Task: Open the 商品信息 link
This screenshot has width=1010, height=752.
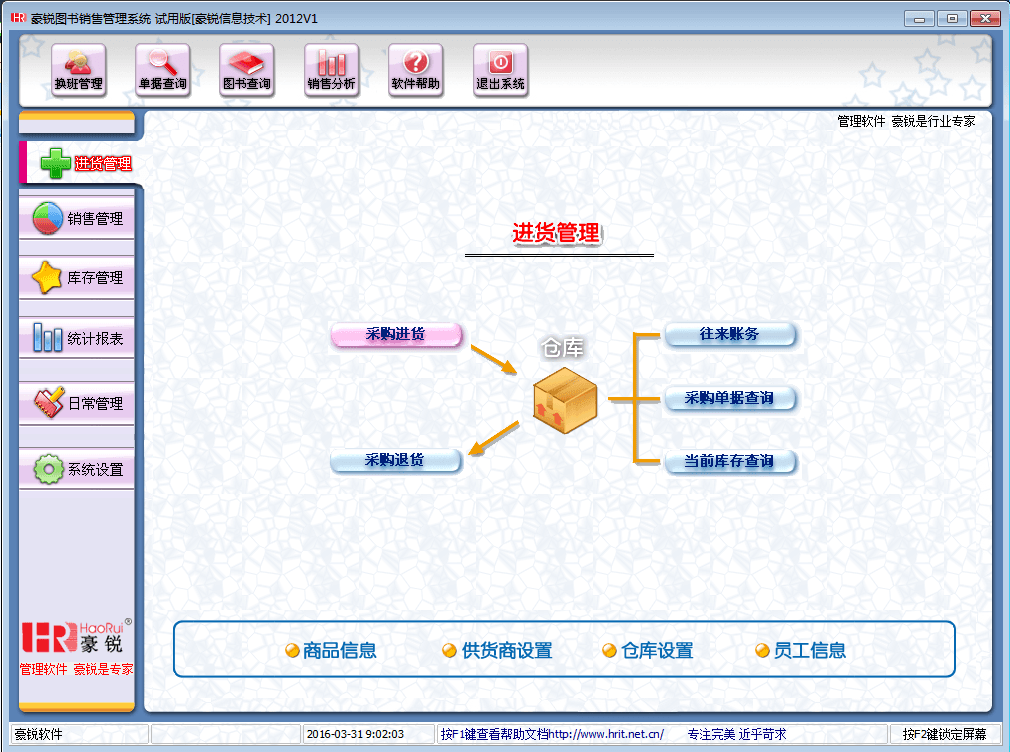Action: pos(339,651)
